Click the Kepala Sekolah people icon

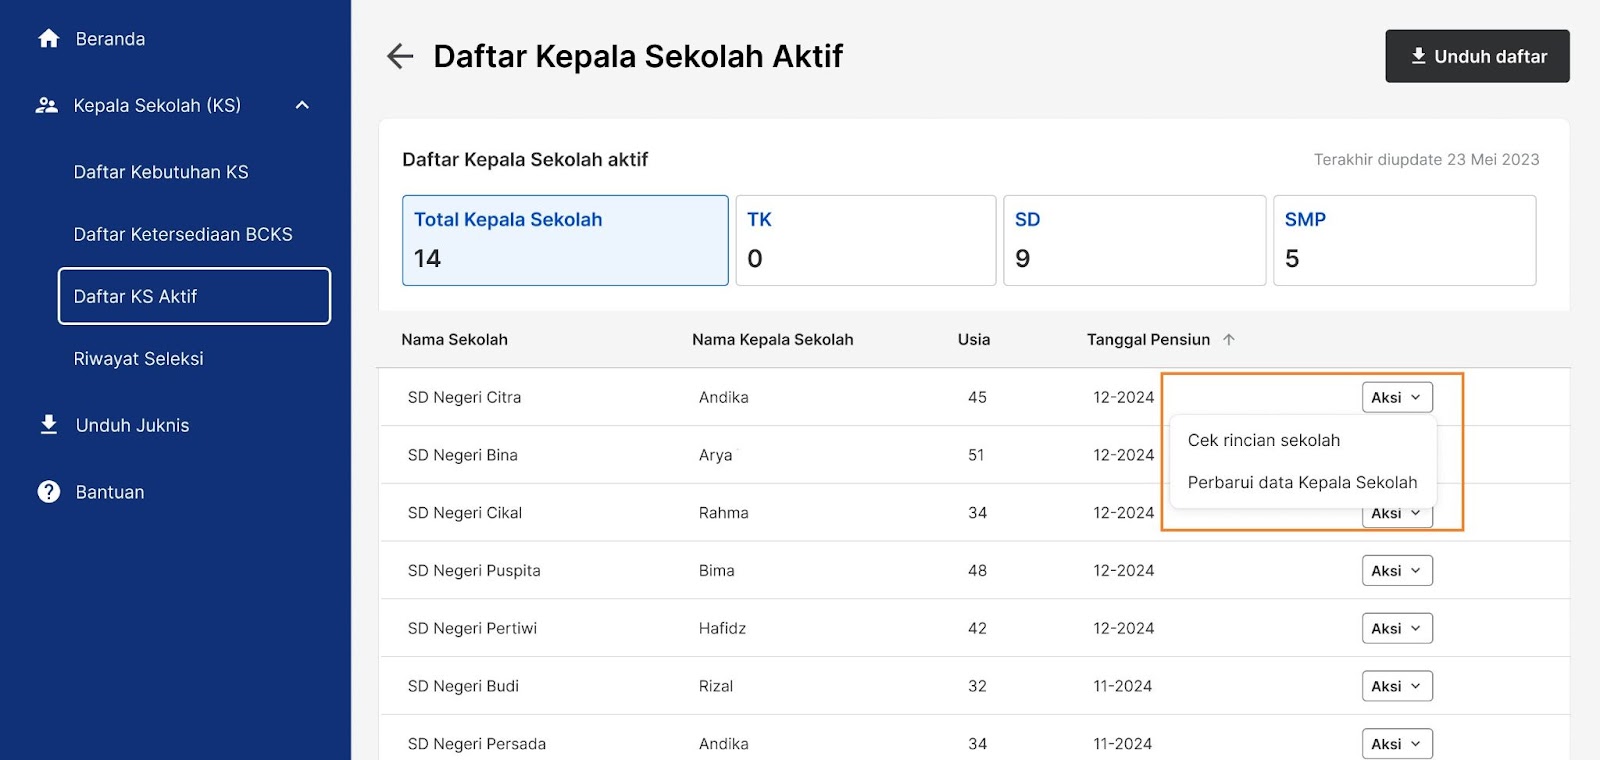[x=47, y=105]
